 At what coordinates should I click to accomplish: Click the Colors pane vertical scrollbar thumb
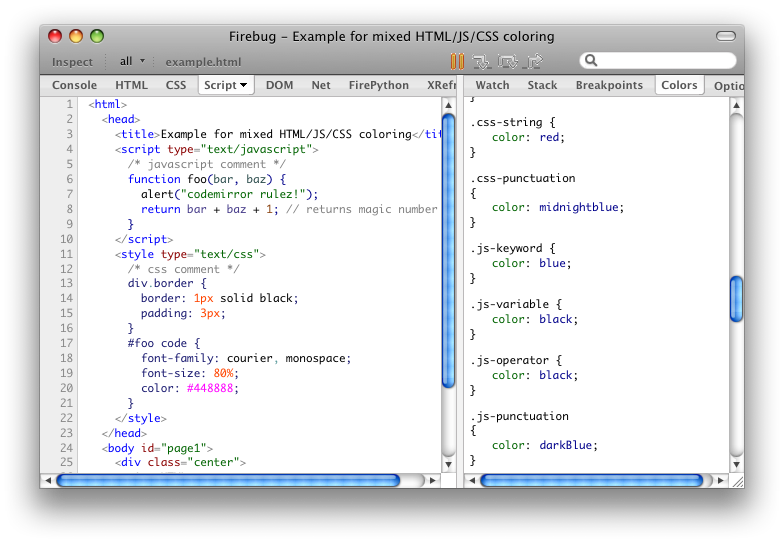click(736, 298)
